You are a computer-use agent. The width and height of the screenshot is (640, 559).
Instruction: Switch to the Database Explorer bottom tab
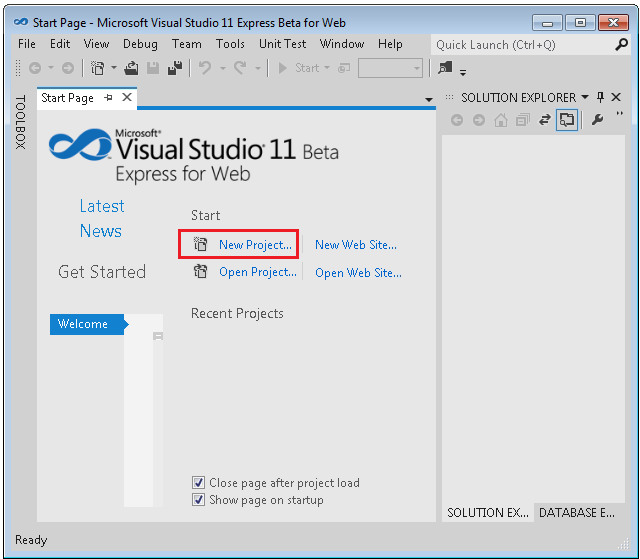[x=577, y=512]
